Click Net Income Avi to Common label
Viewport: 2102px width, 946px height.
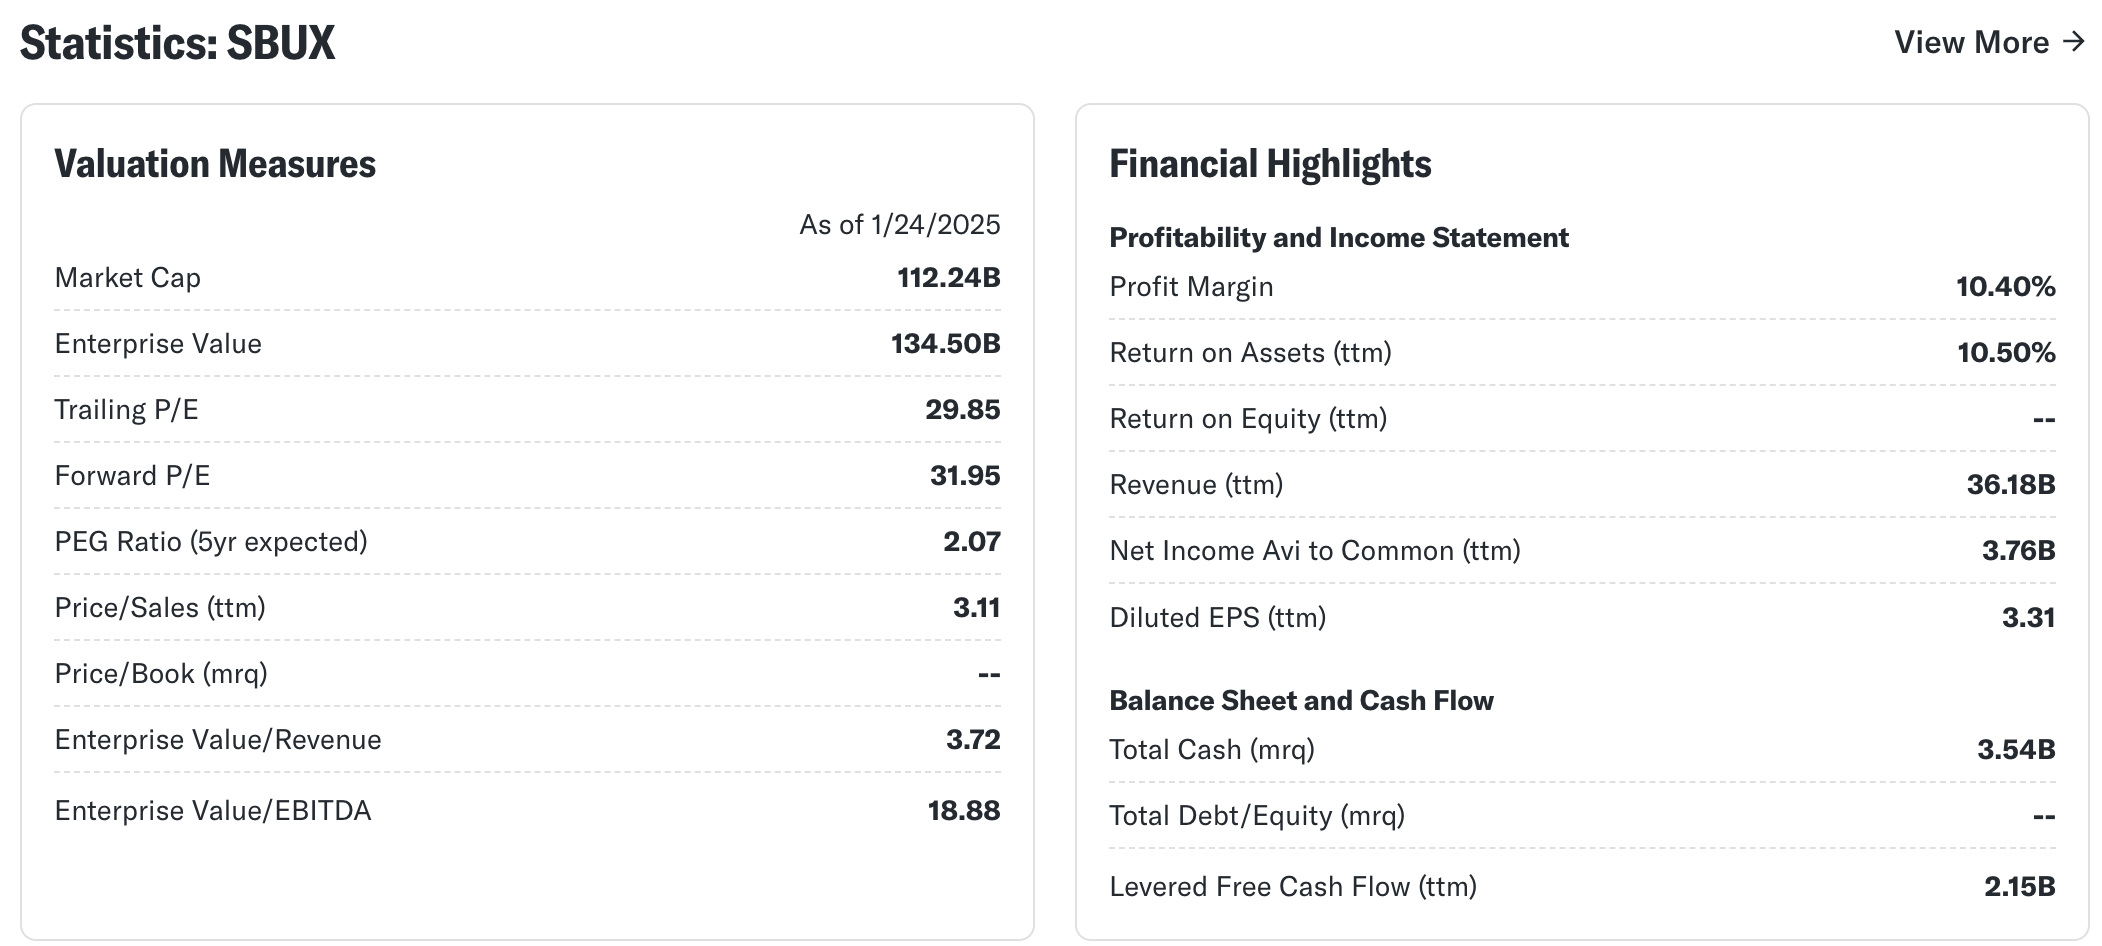(1315, 551)
